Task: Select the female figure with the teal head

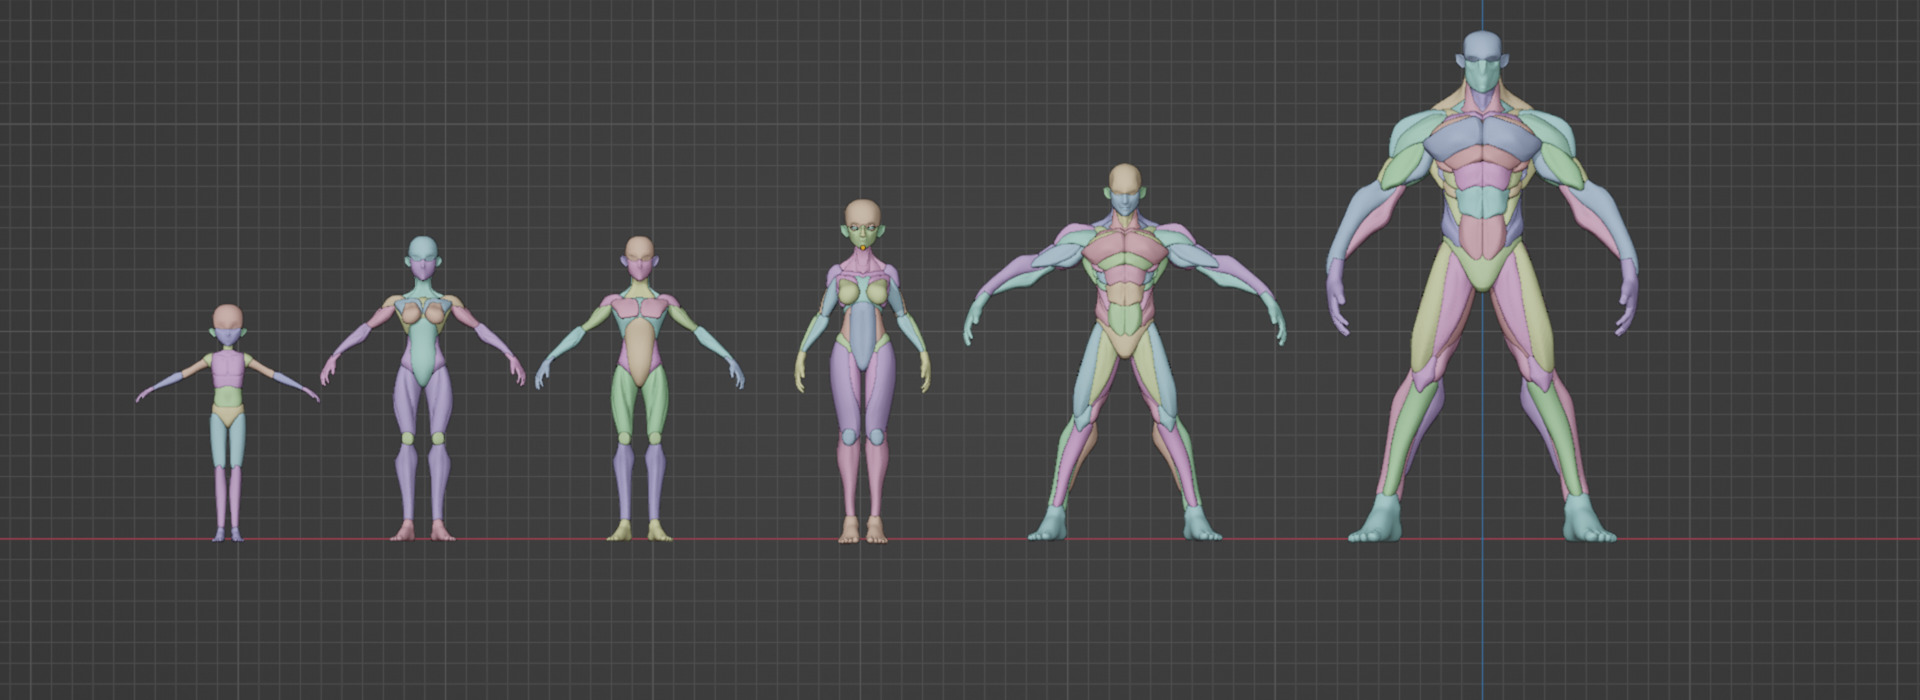Action: [x=423, y=388]
